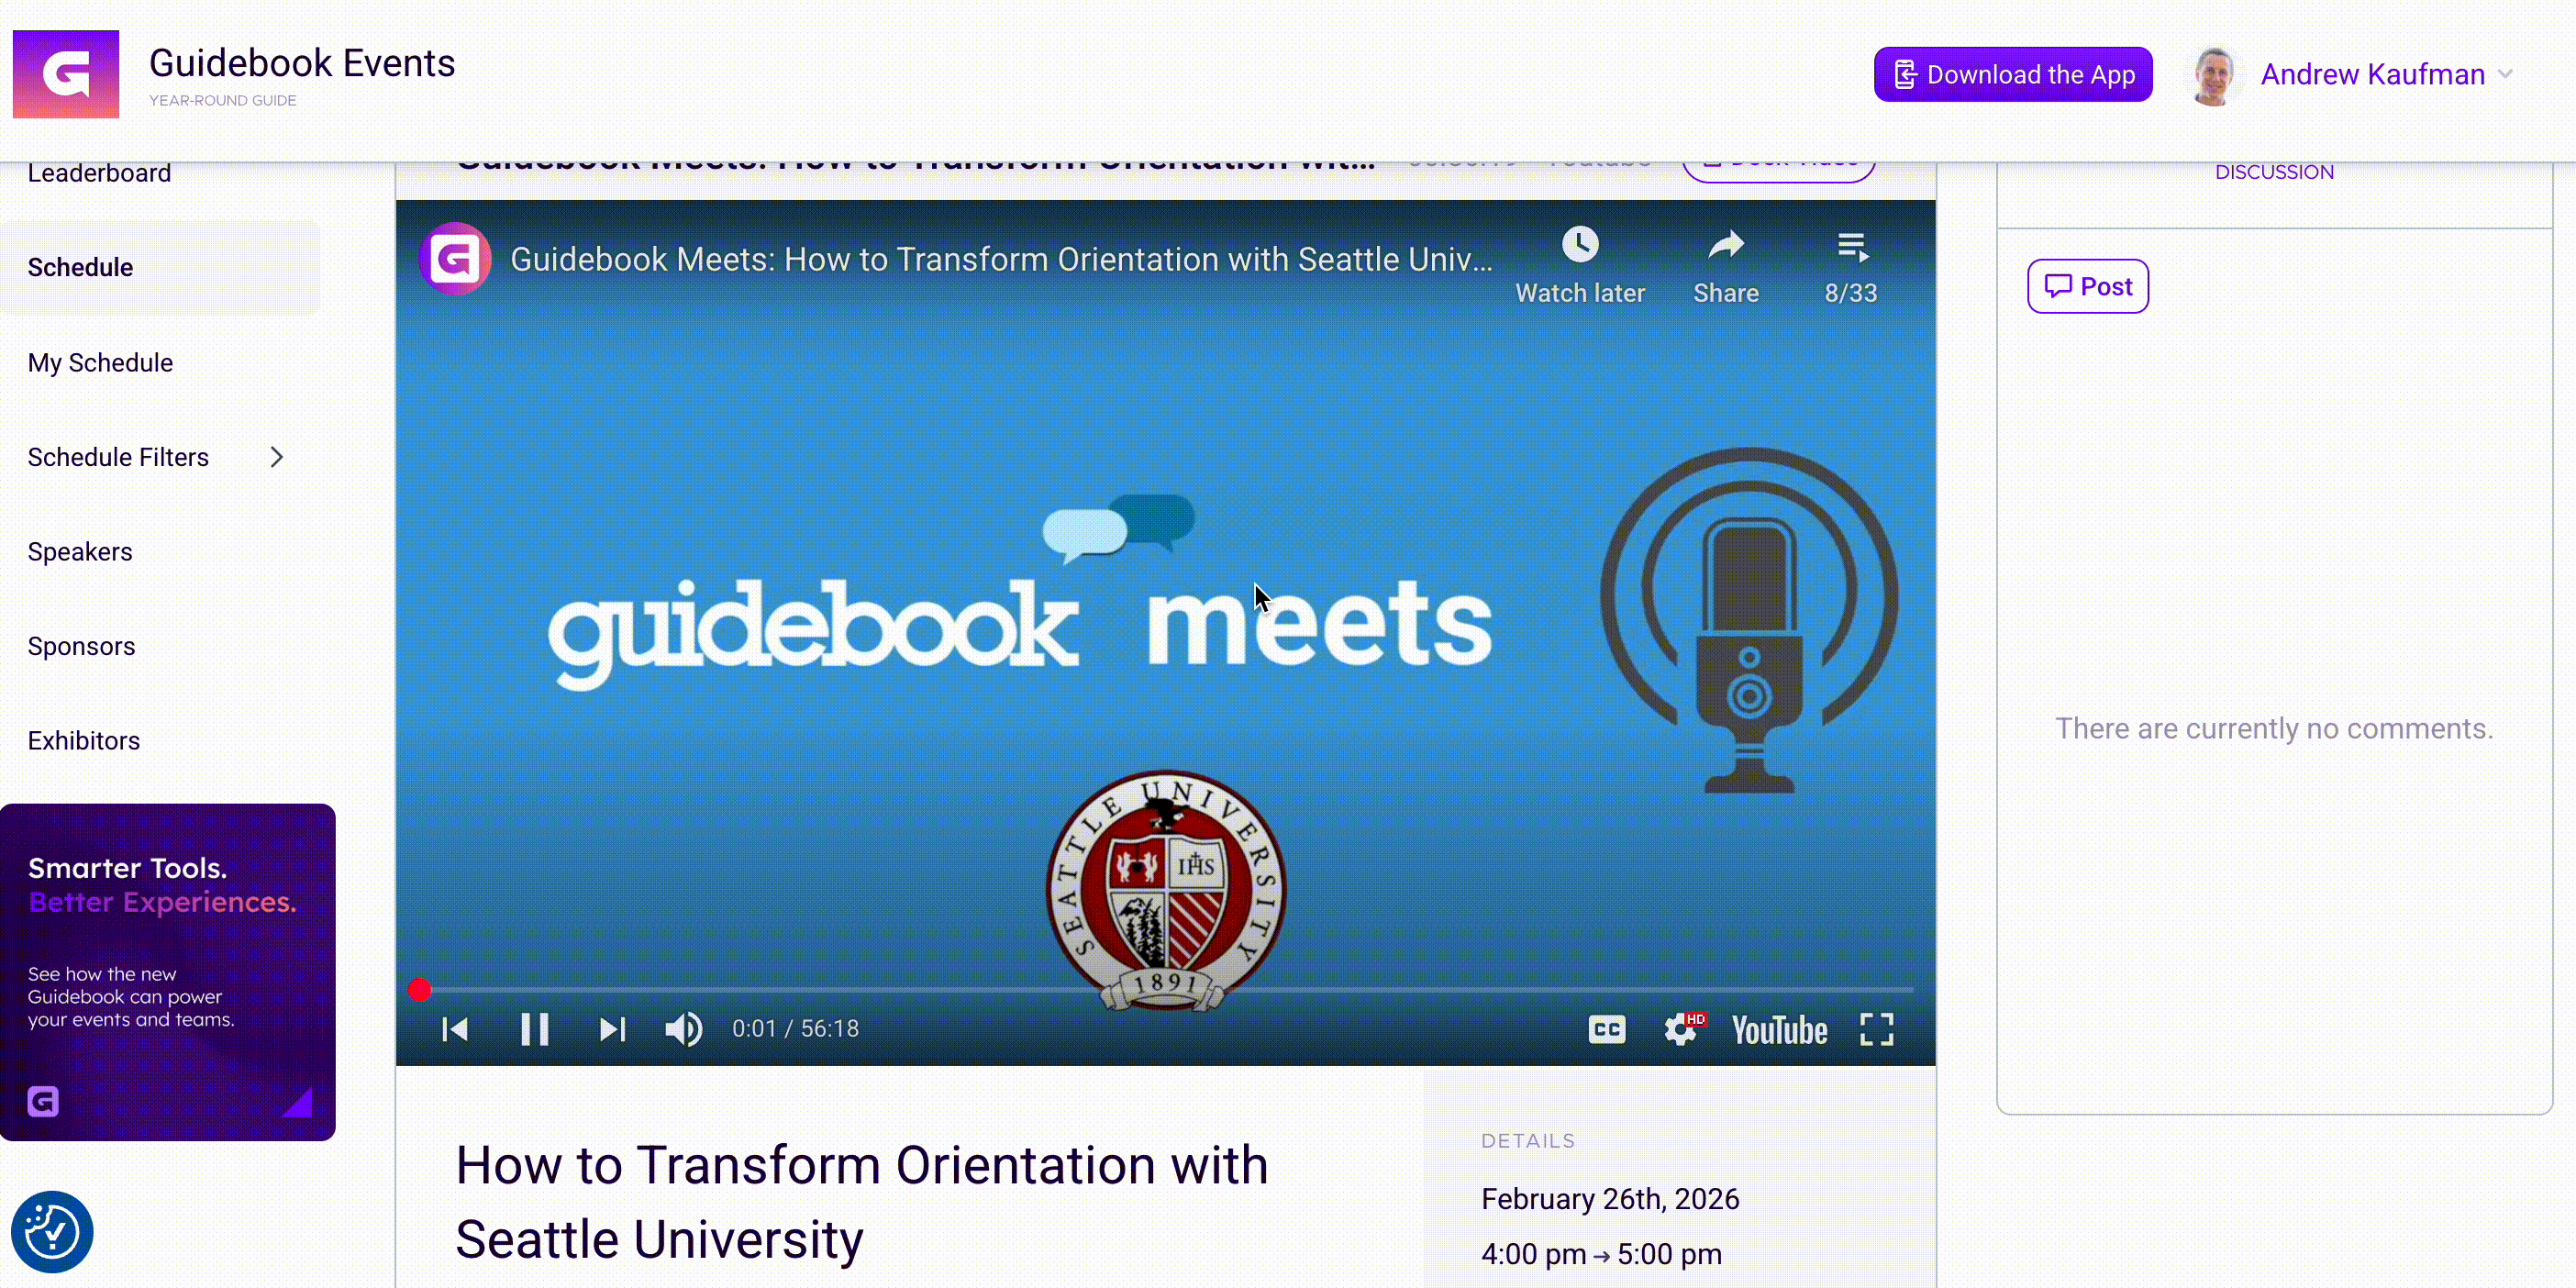
Task: Expand the Schedule Filters chevron
Action: coord(277,457)
